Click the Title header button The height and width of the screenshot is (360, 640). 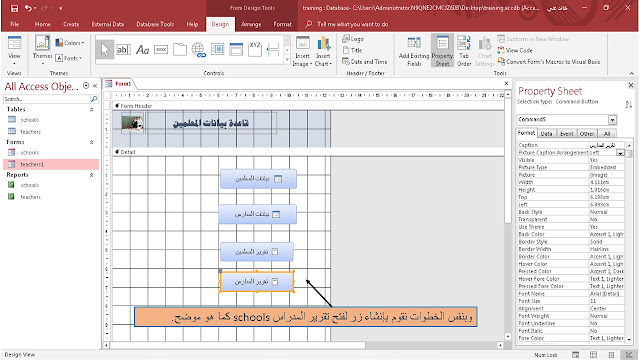click(x=352, y=50)
